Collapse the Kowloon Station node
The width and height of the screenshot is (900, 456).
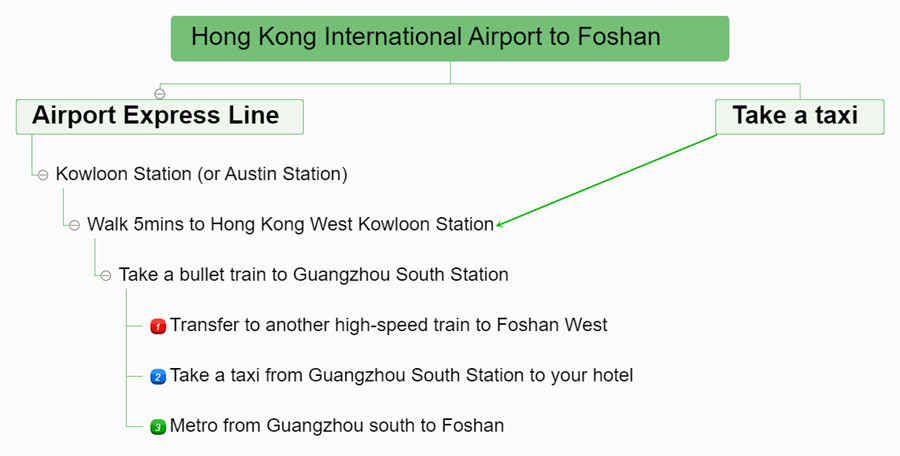tap(43, 175)
